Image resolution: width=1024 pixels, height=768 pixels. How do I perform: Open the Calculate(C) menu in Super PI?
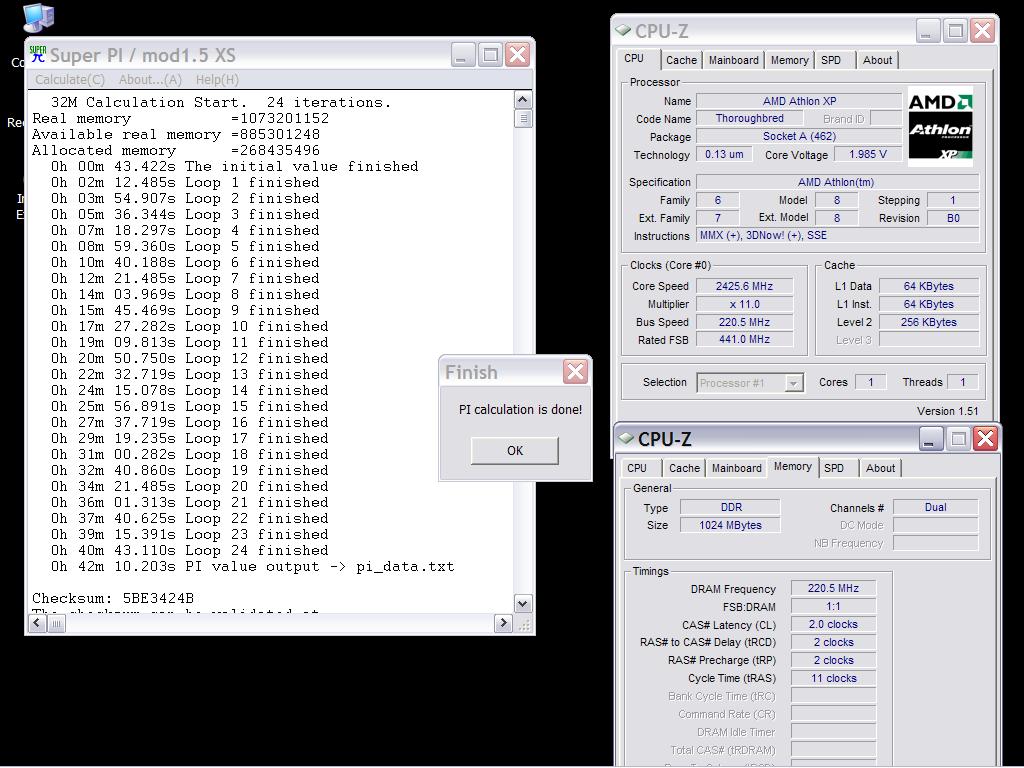pos(70,80)
